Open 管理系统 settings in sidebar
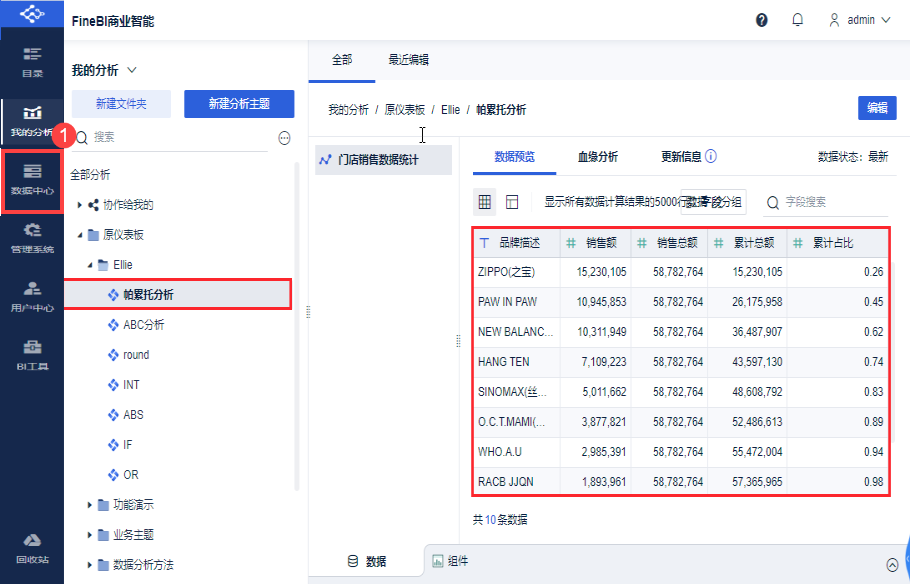This screenshot has width=910, height=584. [x=32, y=238]
